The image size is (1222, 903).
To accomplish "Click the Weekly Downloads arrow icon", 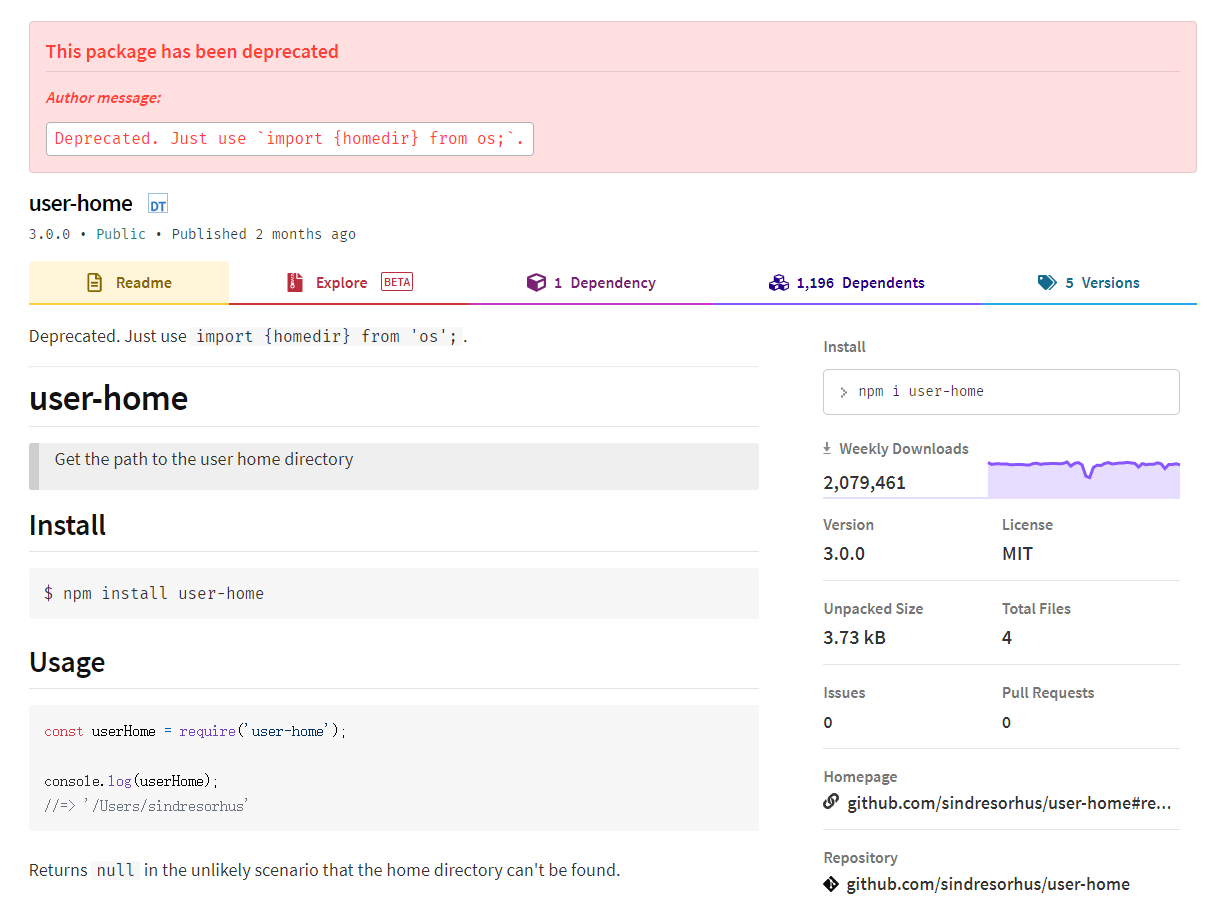I will (x=827, y=449).
